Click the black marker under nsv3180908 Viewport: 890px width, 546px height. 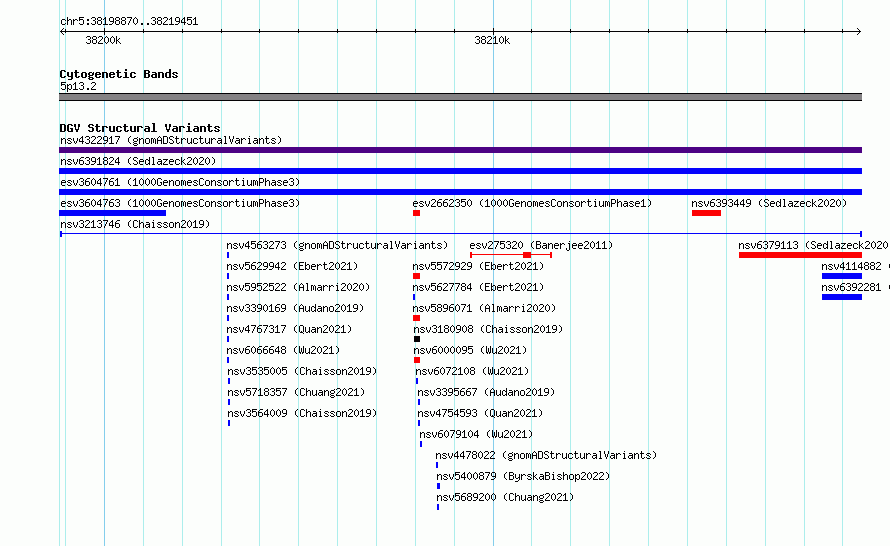click(x=417, y=339)
